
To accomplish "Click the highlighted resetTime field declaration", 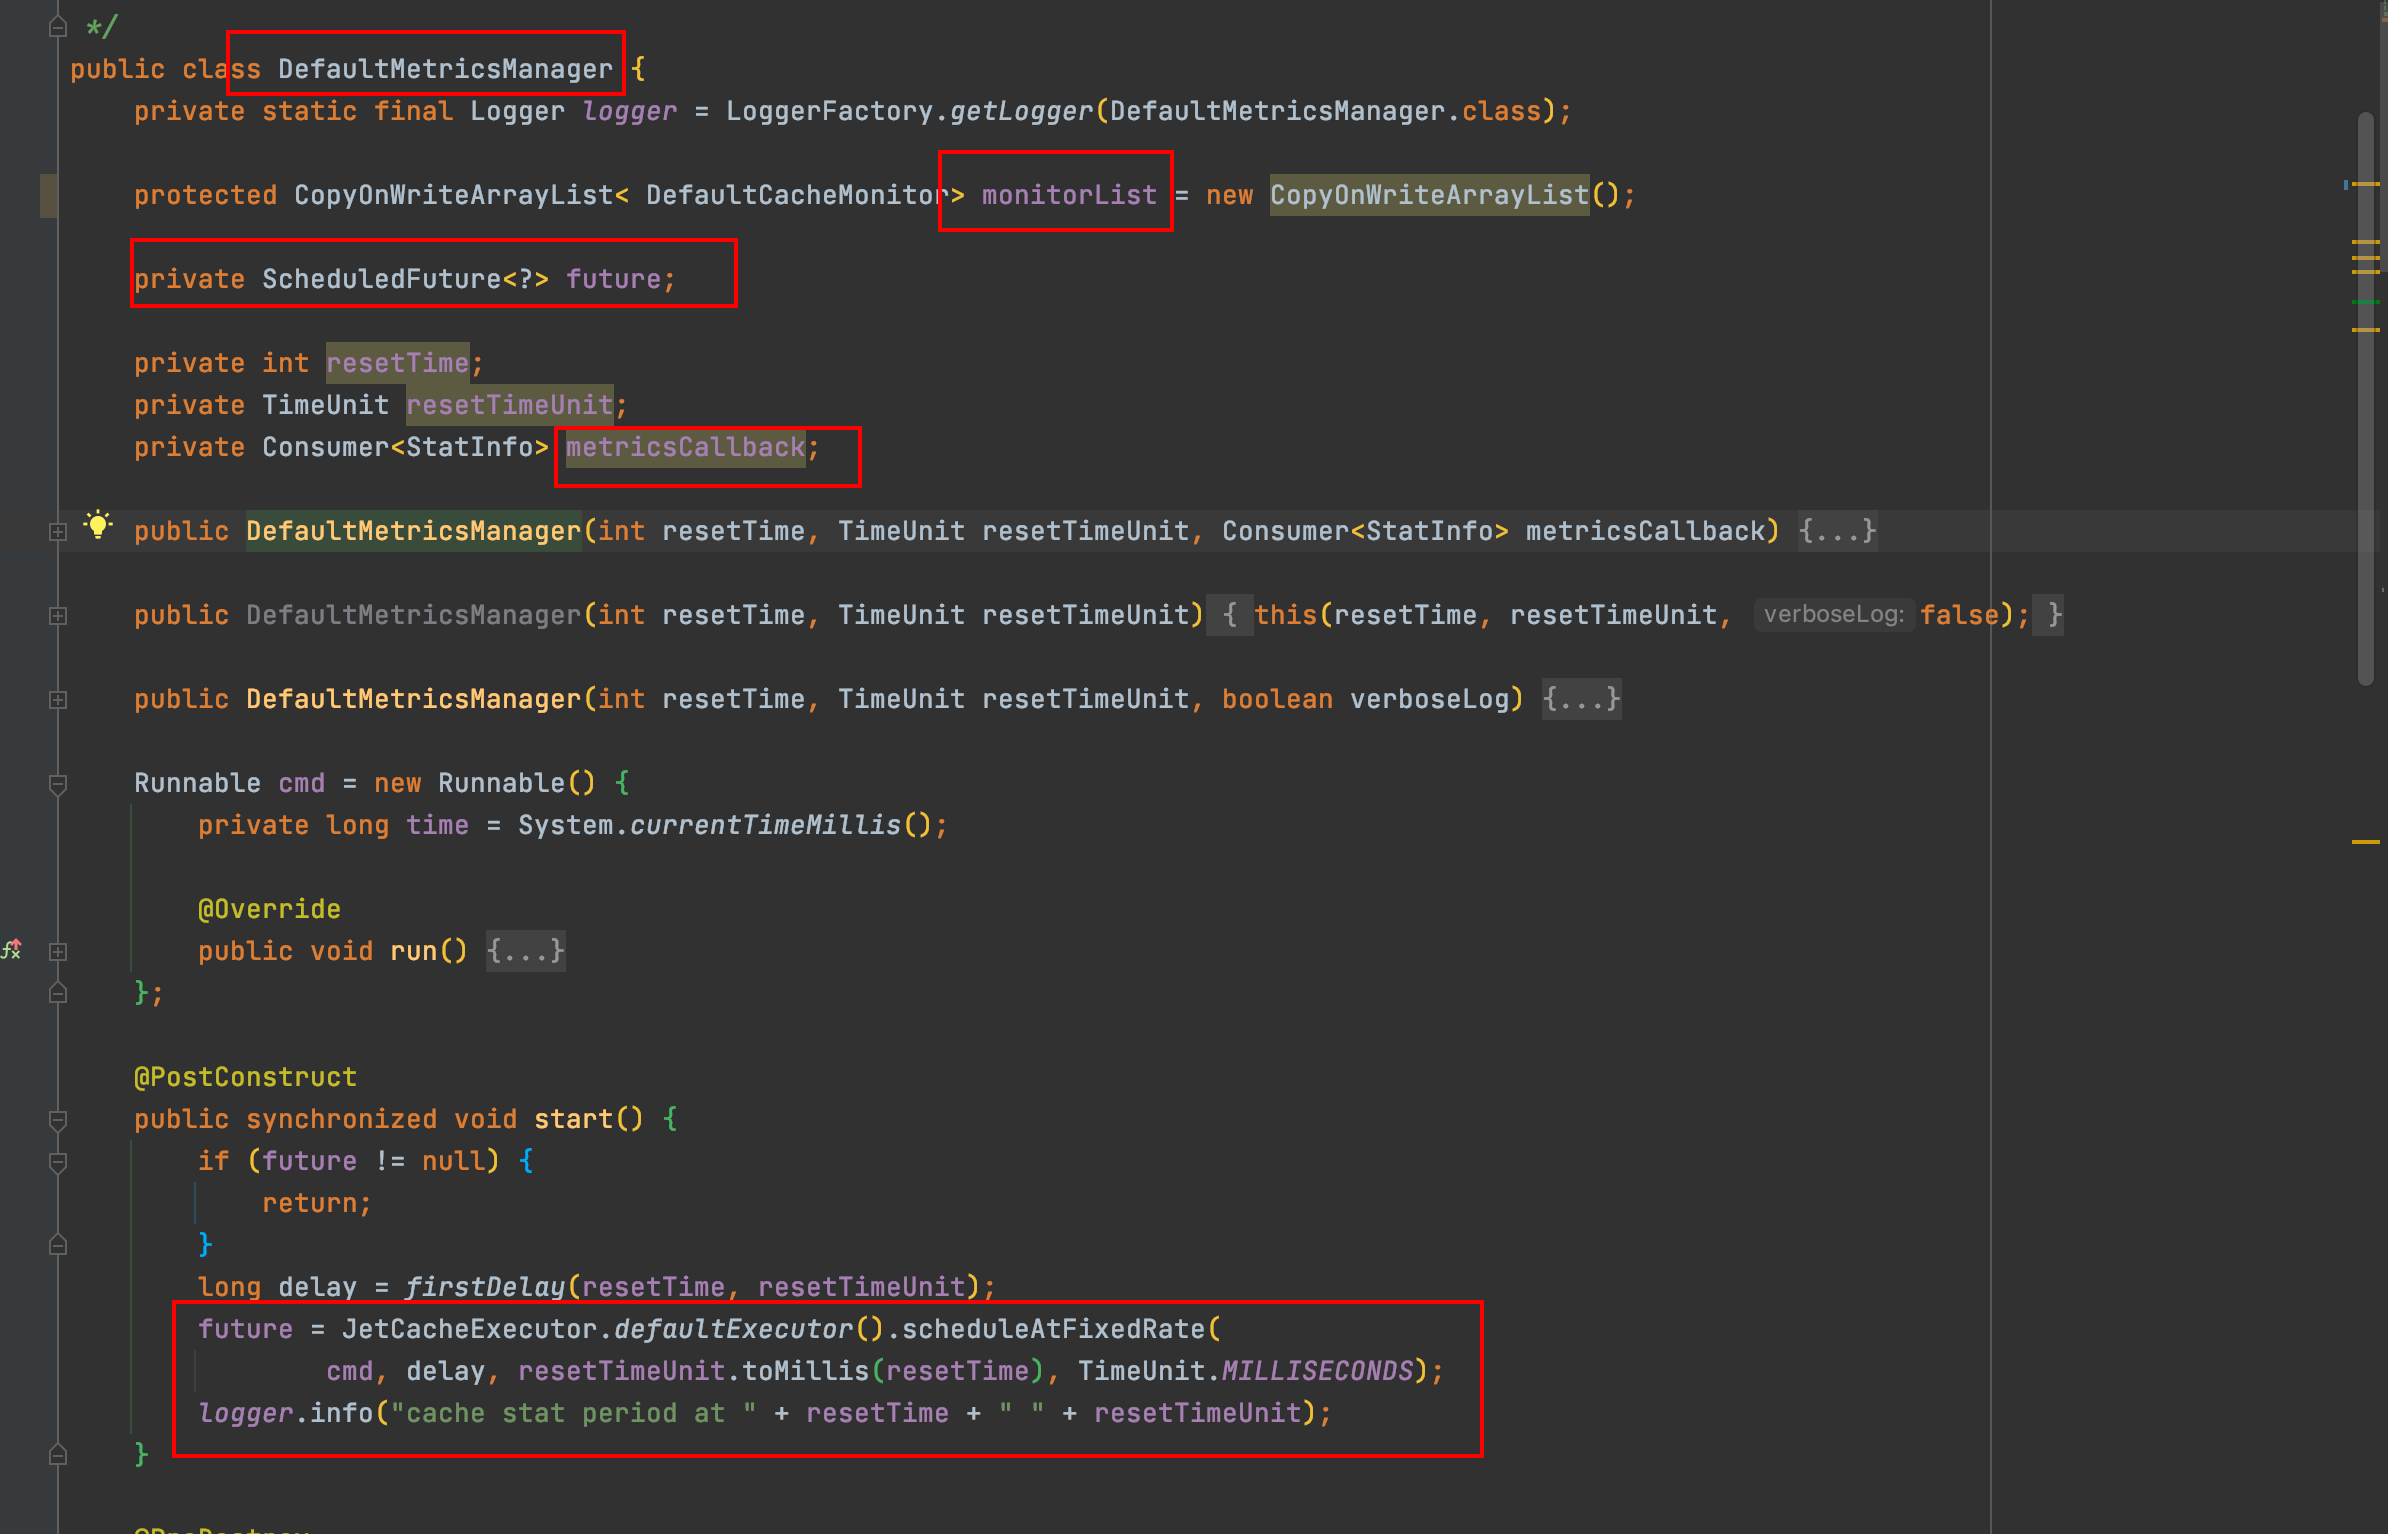I will [398, 363].
